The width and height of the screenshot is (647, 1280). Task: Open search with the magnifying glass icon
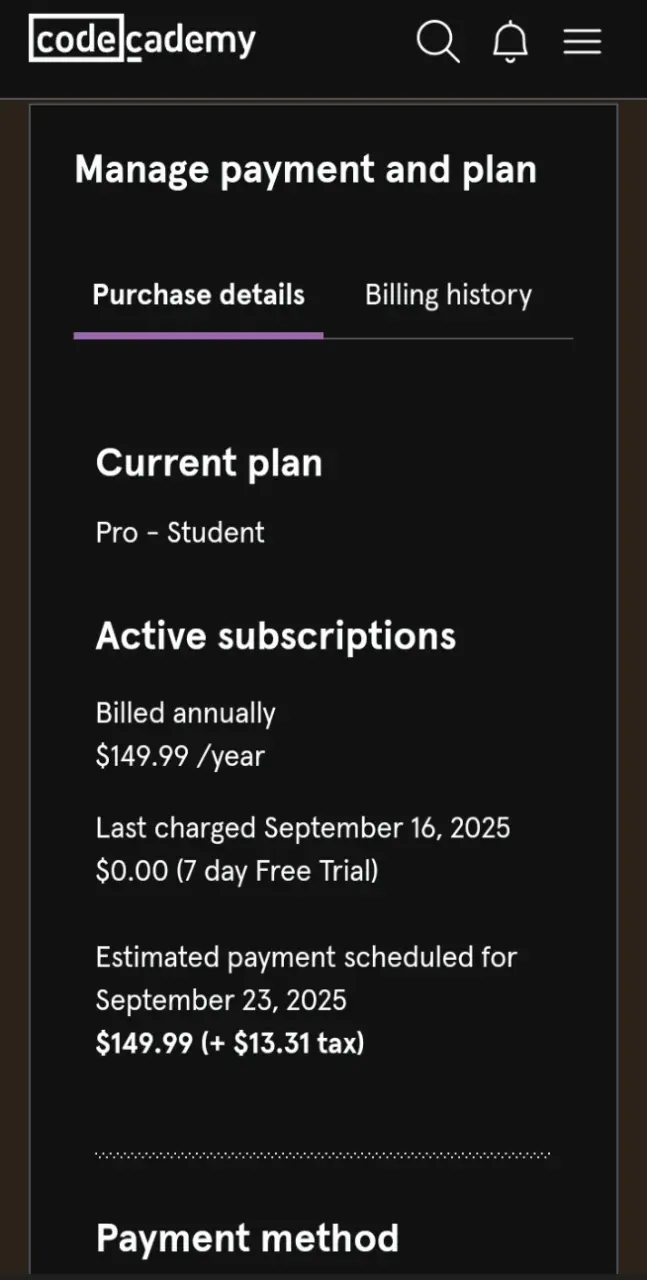click(x=438, y=42)
